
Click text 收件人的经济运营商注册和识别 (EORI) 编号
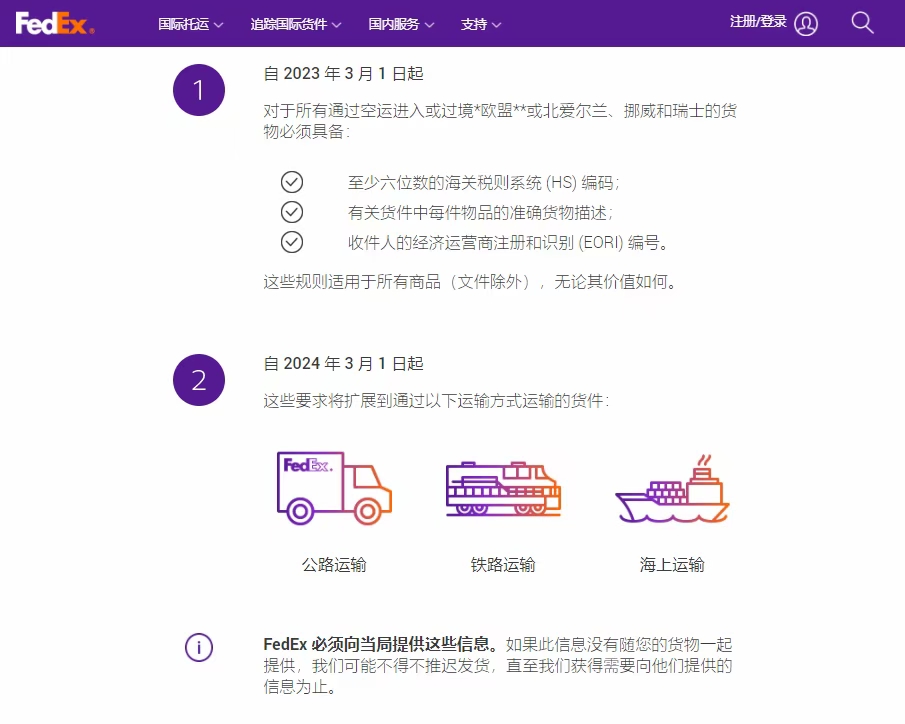pos(508,243)
